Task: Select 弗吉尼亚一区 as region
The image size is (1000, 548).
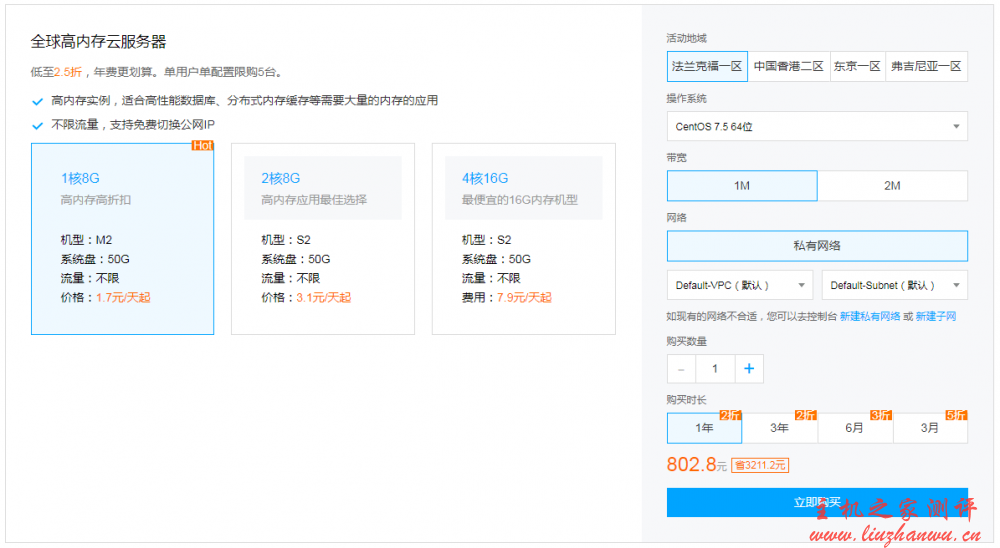Action: pos(927,66)
